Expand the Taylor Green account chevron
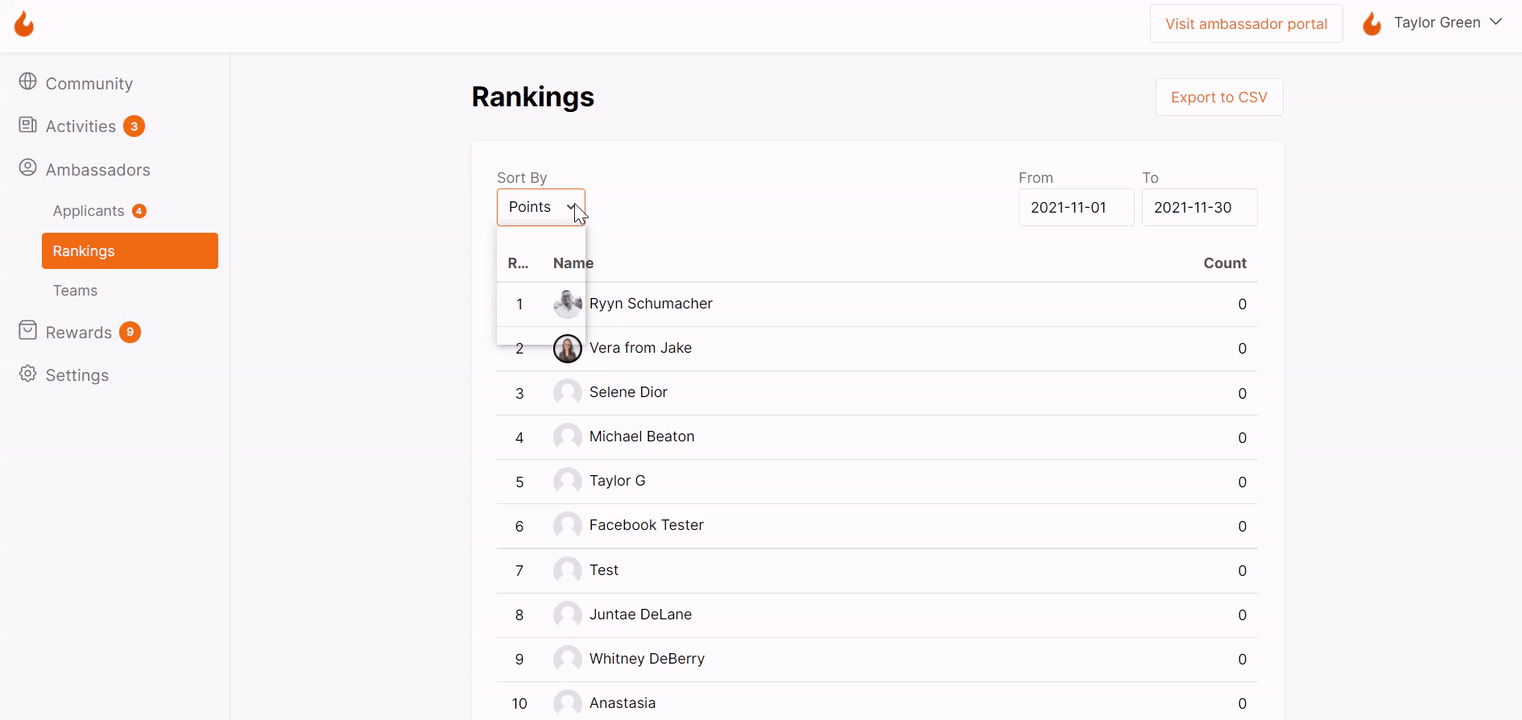The height and width of the screenshot is (720, 1522). point(1496,22)
